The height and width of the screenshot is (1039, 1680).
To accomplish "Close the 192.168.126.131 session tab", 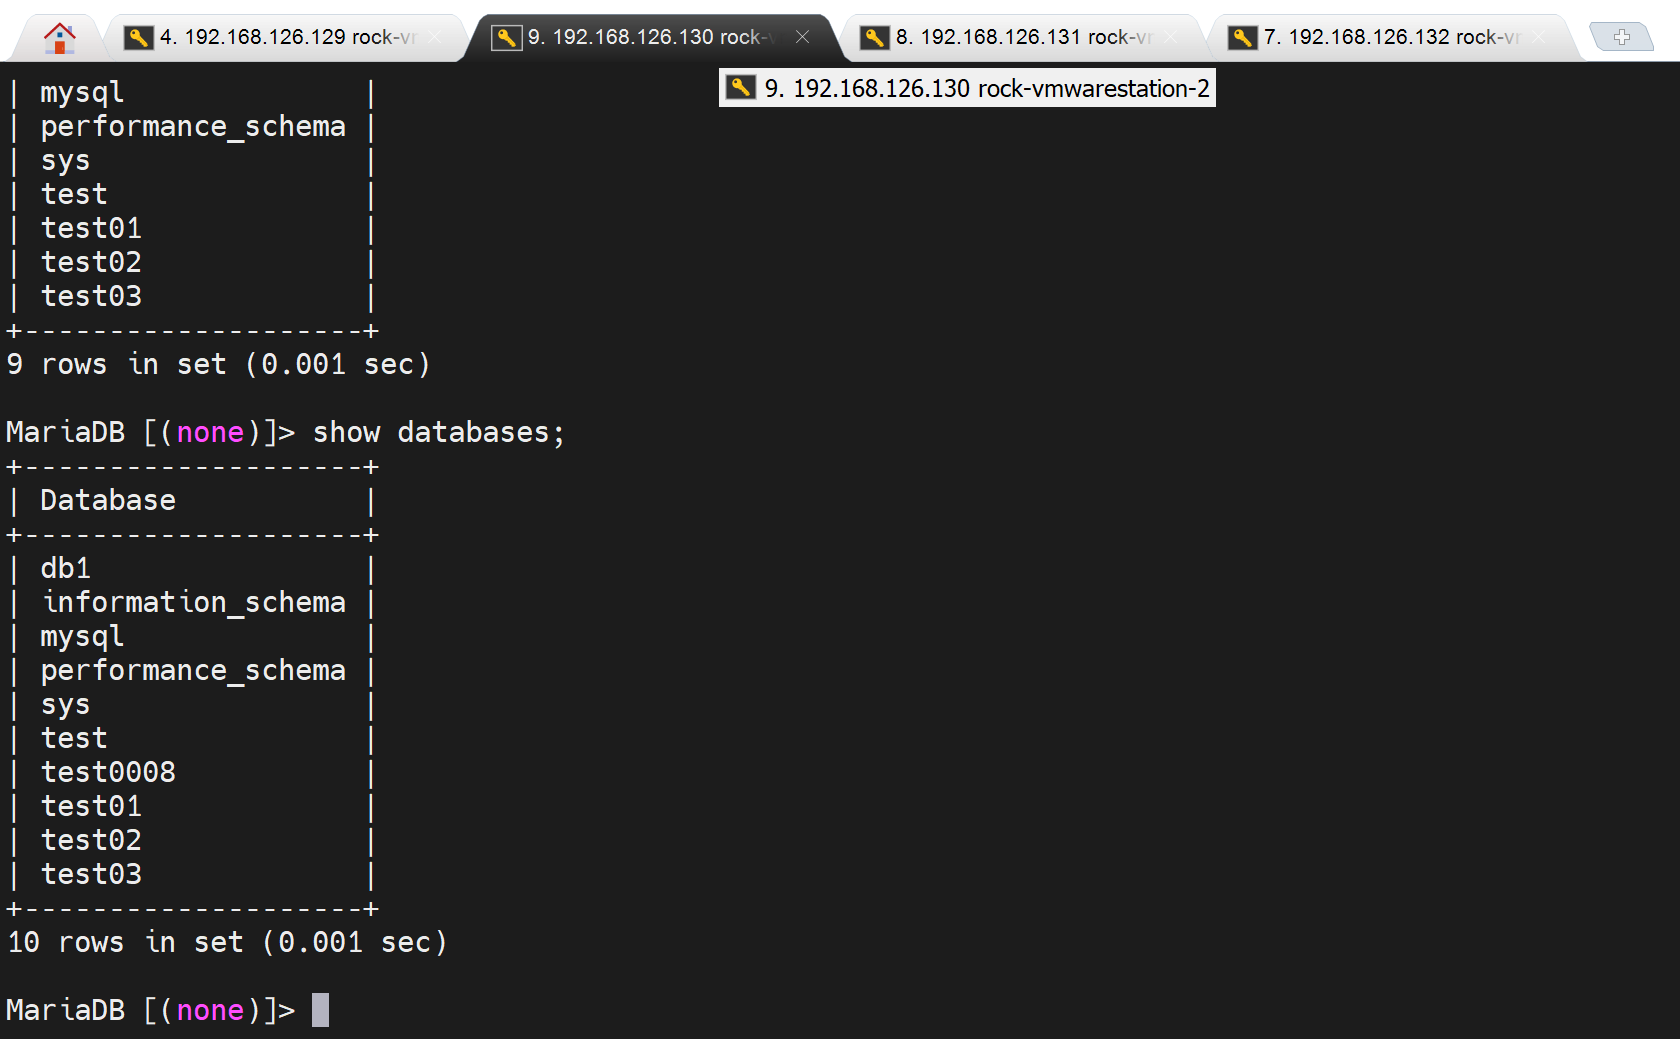I will 1170,37.
